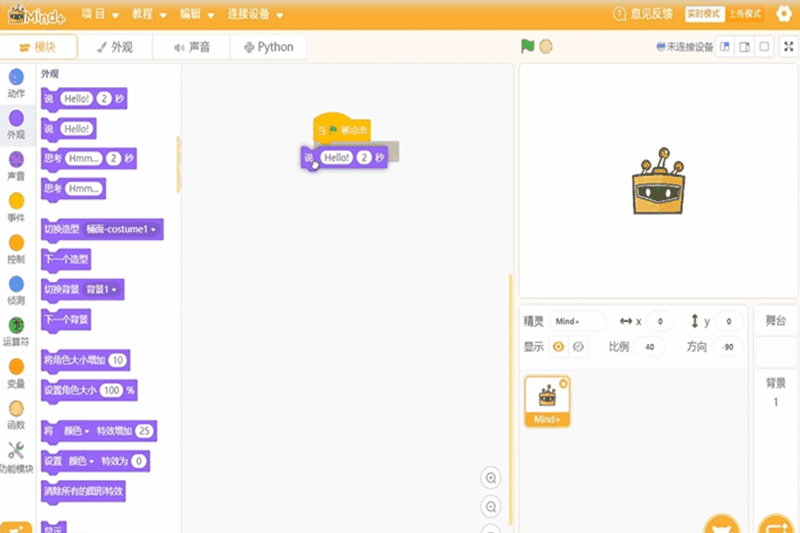Click the sprite y coordinate field
The width and height of the screenshot is (800, 533).
point(729,321)
